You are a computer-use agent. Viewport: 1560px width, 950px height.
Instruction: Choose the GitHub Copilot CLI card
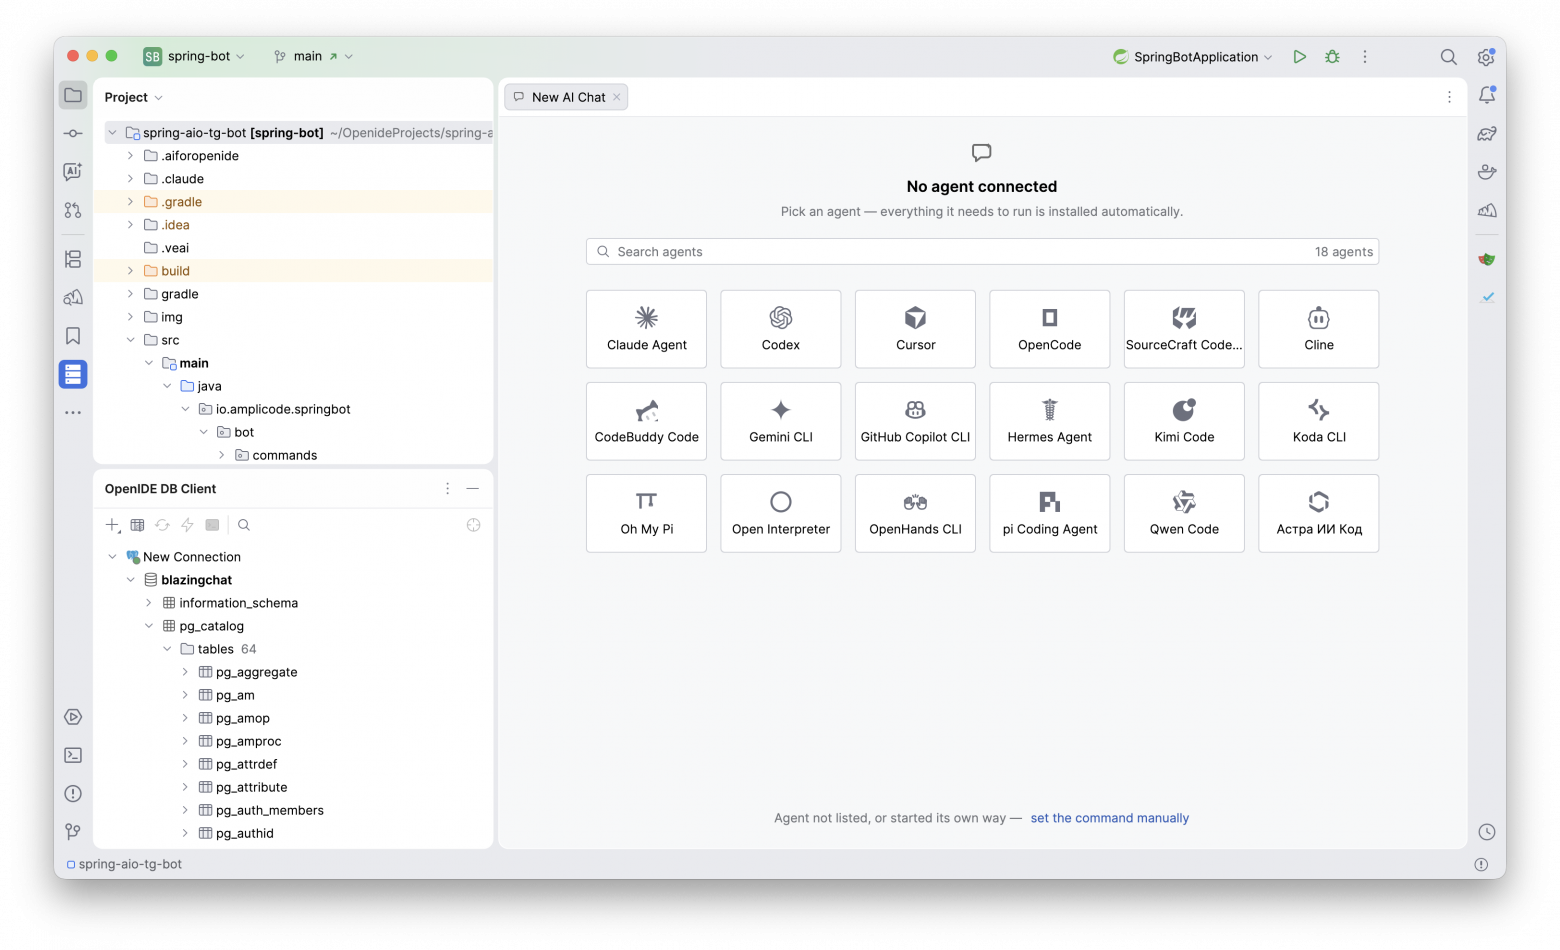tap(915, 421)
